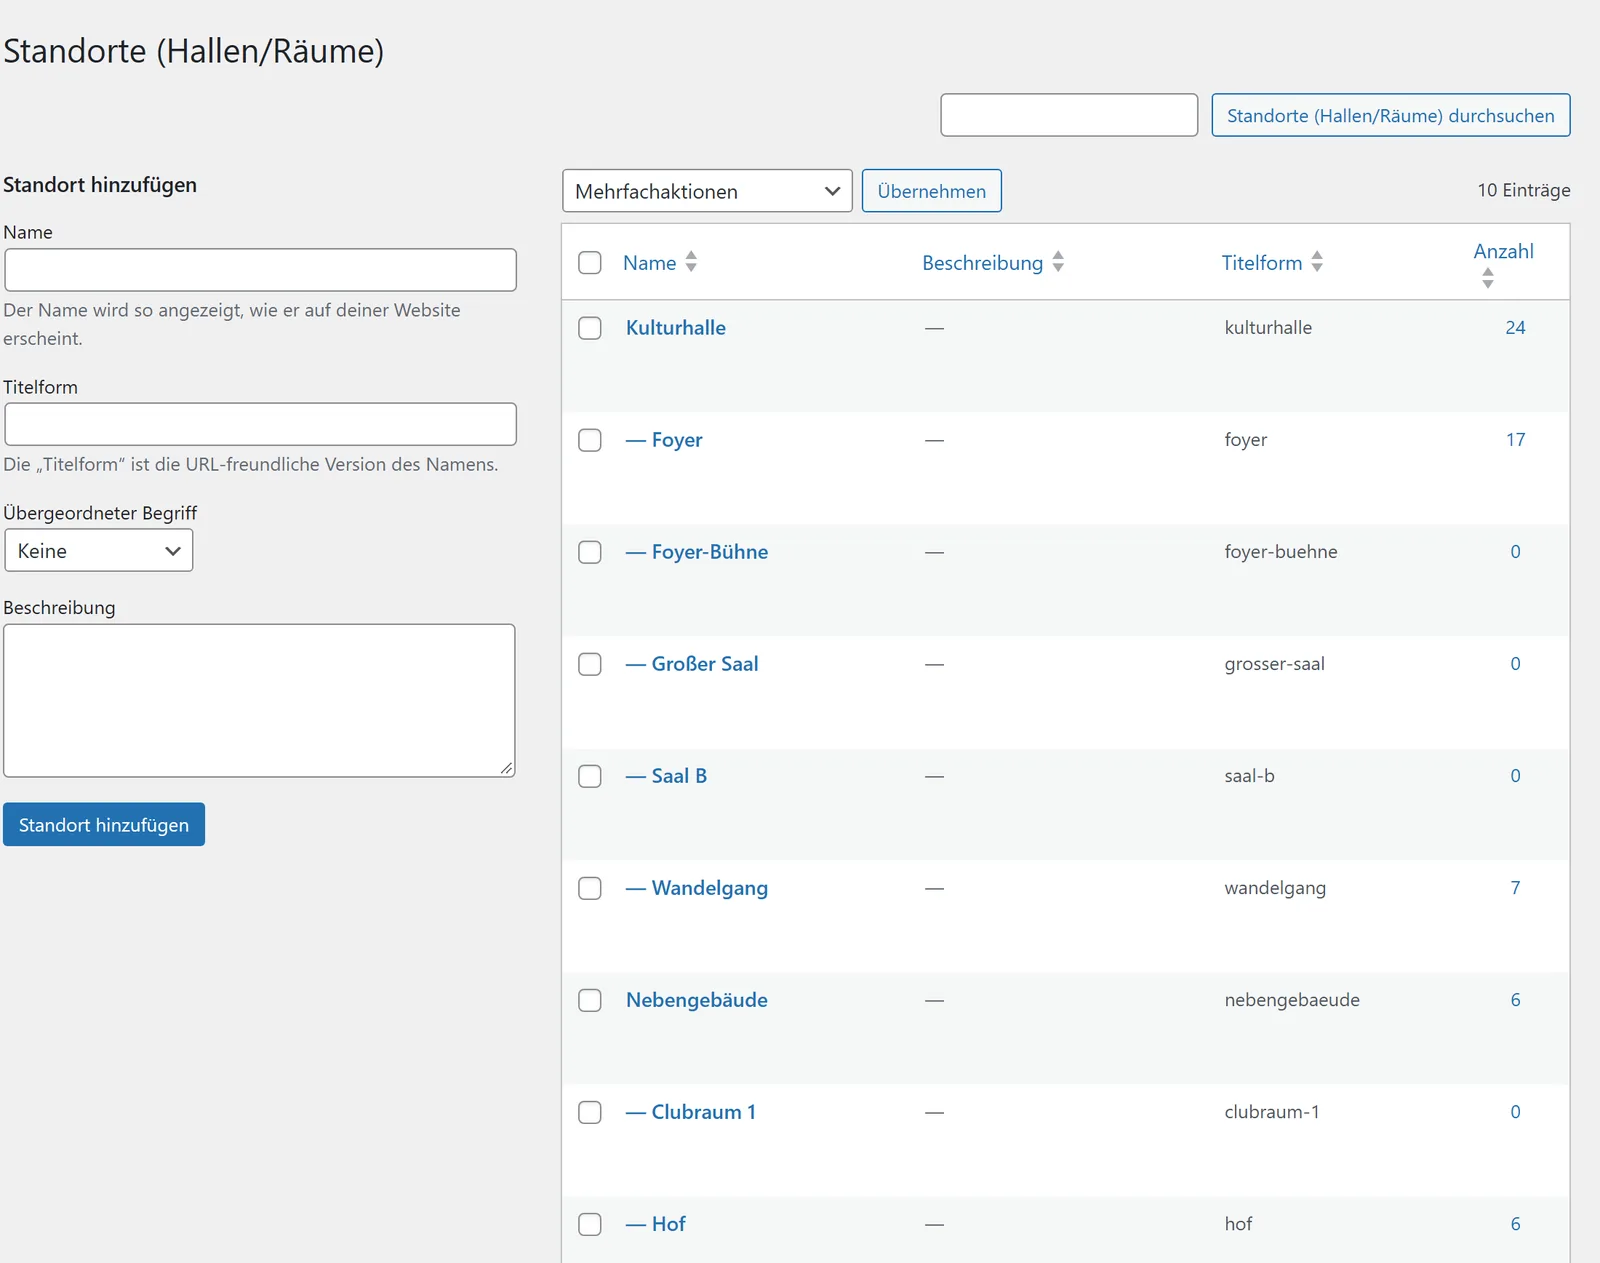Click Standorte (Hallen/Räume) durchsuchen button

pyautogui.click(x=1391, y=115)
